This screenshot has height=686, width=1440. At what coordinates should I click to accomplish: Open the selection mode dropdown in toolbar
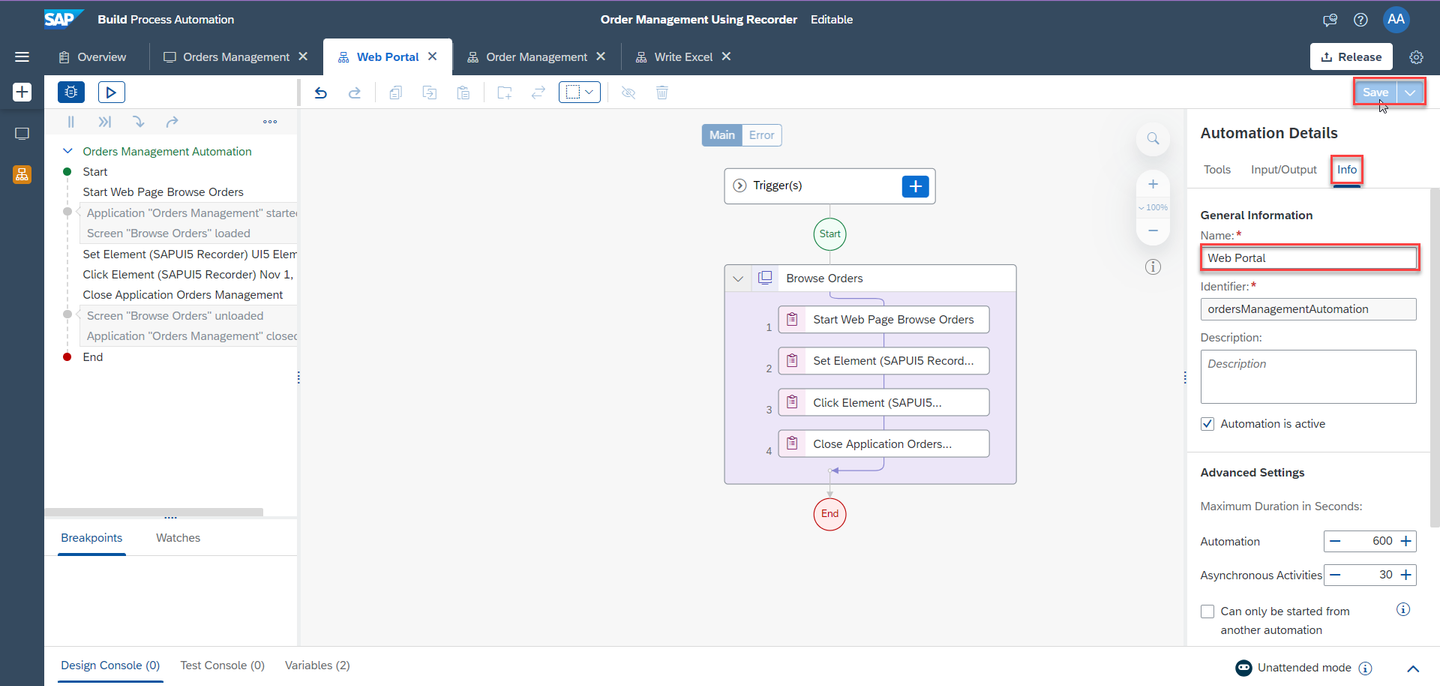(580, 92)
